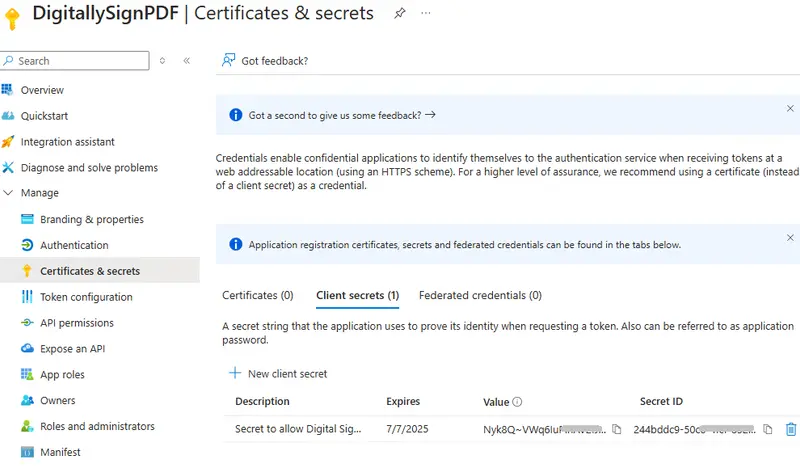Viewport: 800px width, 468px height.
Task: Open the 'Got a second' feedback link
Action: (342, 115)
